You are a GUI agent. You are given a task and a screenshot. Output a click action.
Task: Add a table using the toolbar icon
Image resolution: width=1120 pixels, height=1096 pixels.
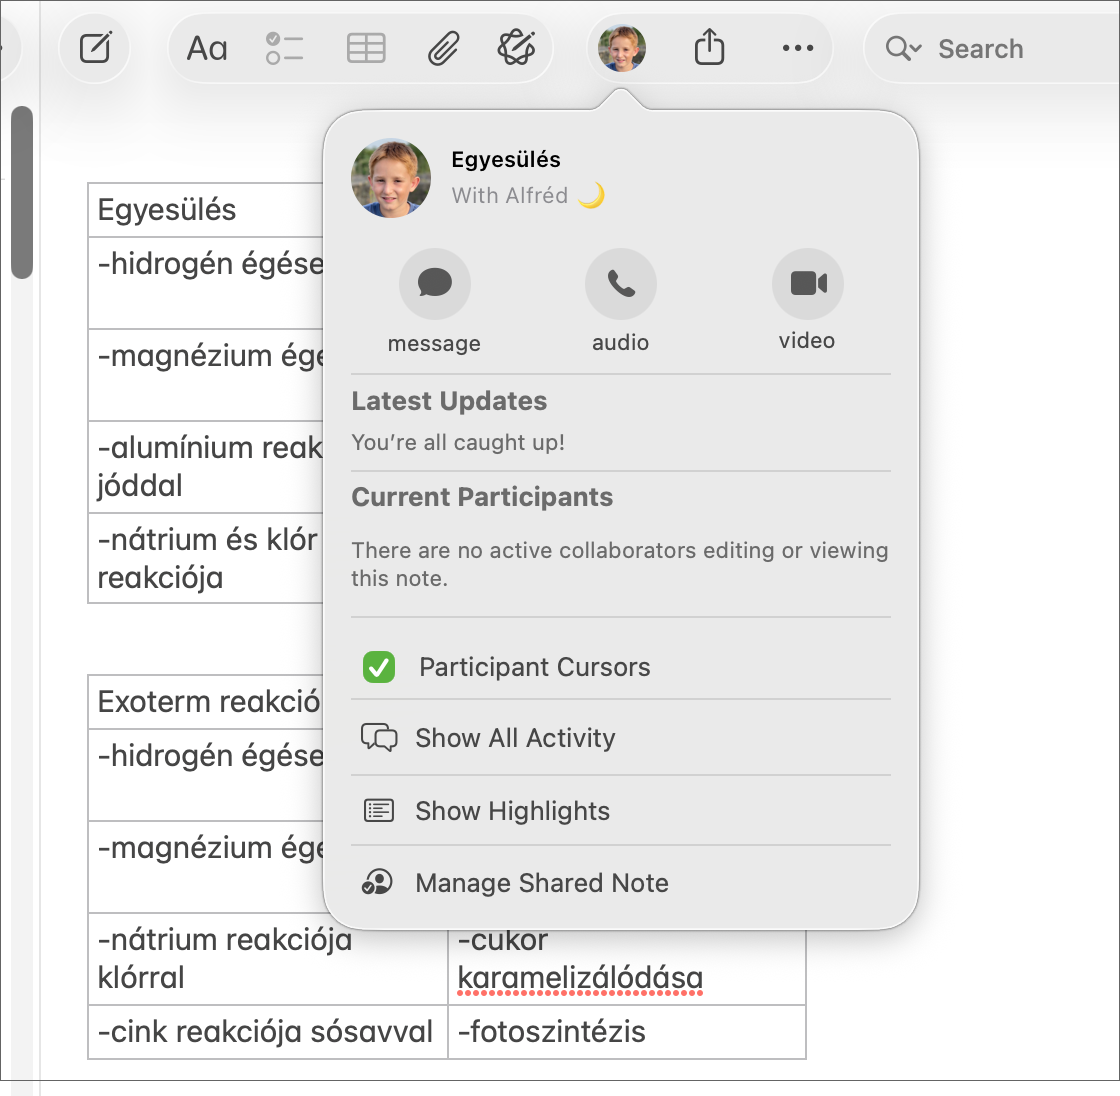pyautogui.click(x=366, y=48)
